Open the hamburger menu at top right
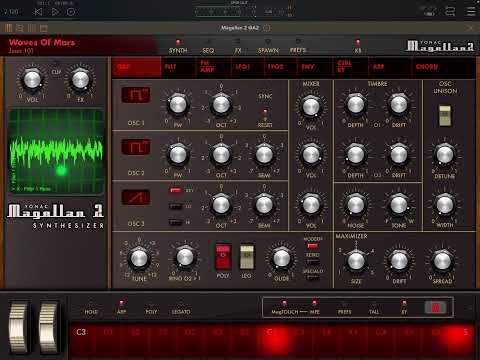This screenshot has width=480, height=360. pyautogui.click(x=471, y=11)
